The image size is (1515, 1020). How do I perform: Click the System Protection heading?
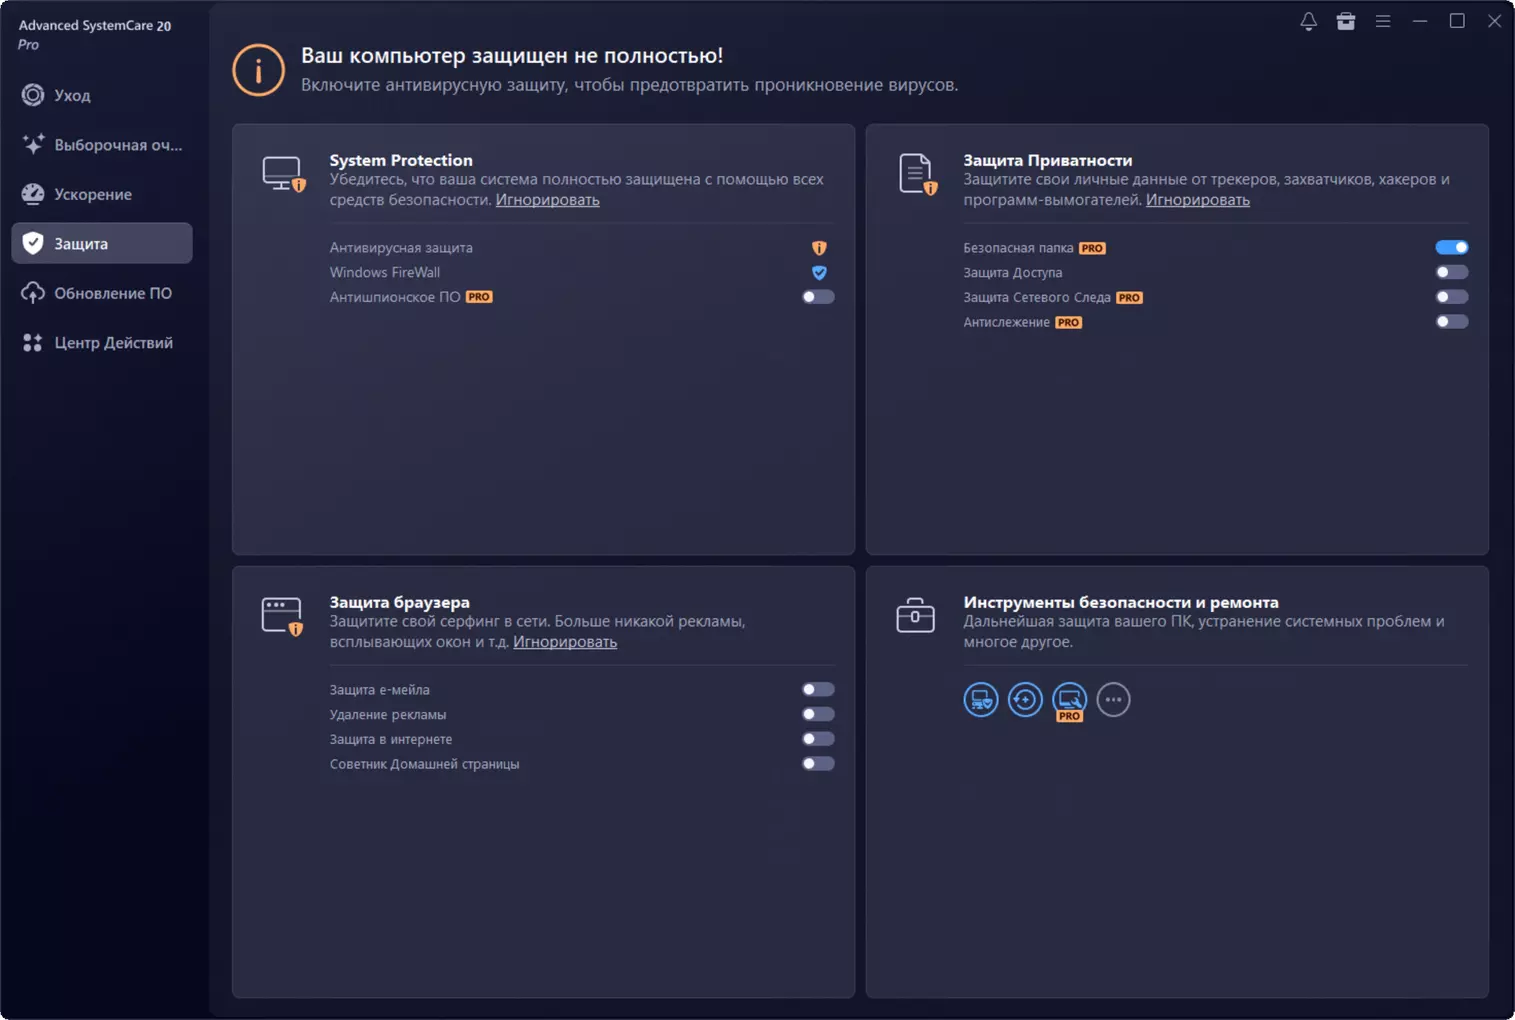coord(401,160)
